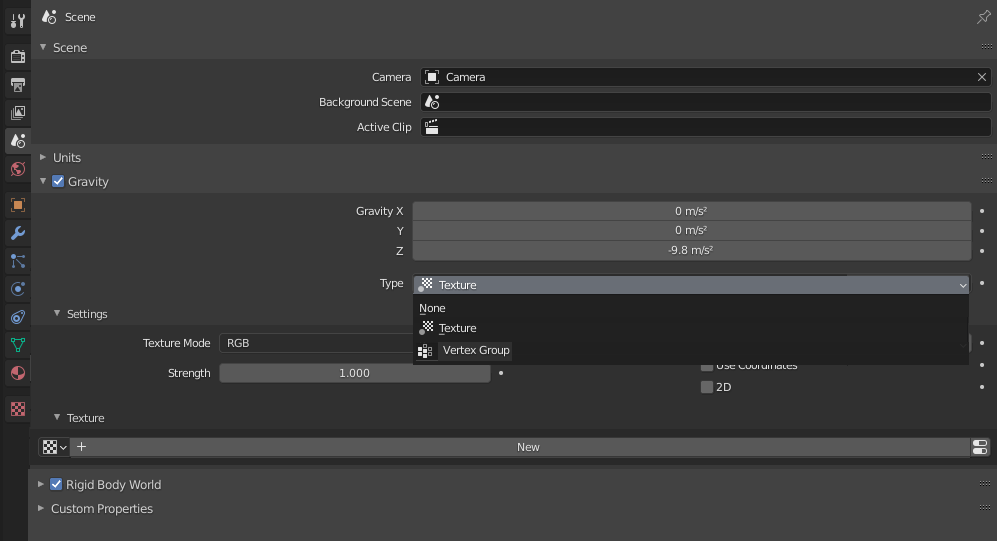
Task: Close the open Type dropdown header
Action: pyautogui.click(x=691, y=285)
